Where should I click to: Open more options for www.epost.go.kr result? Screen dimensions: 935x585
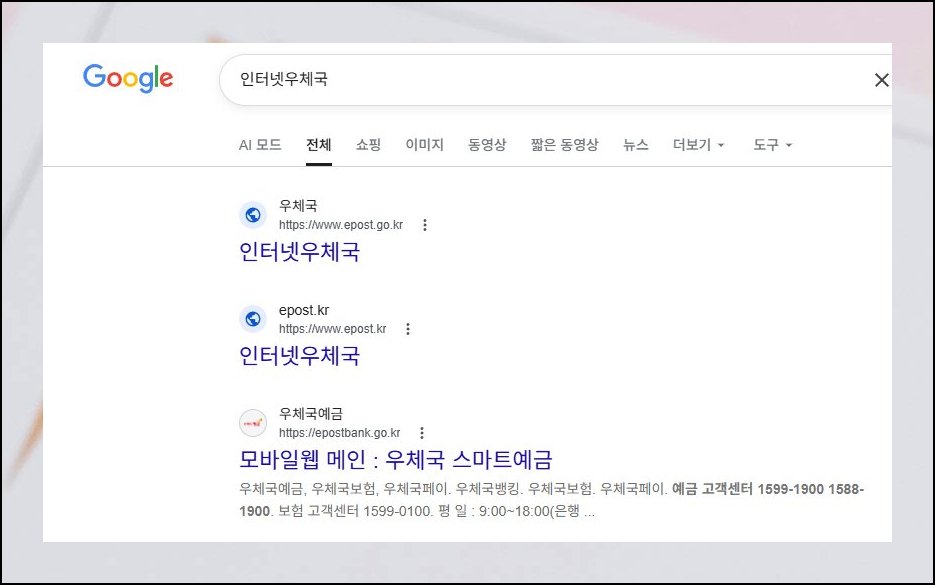(425, 225)
